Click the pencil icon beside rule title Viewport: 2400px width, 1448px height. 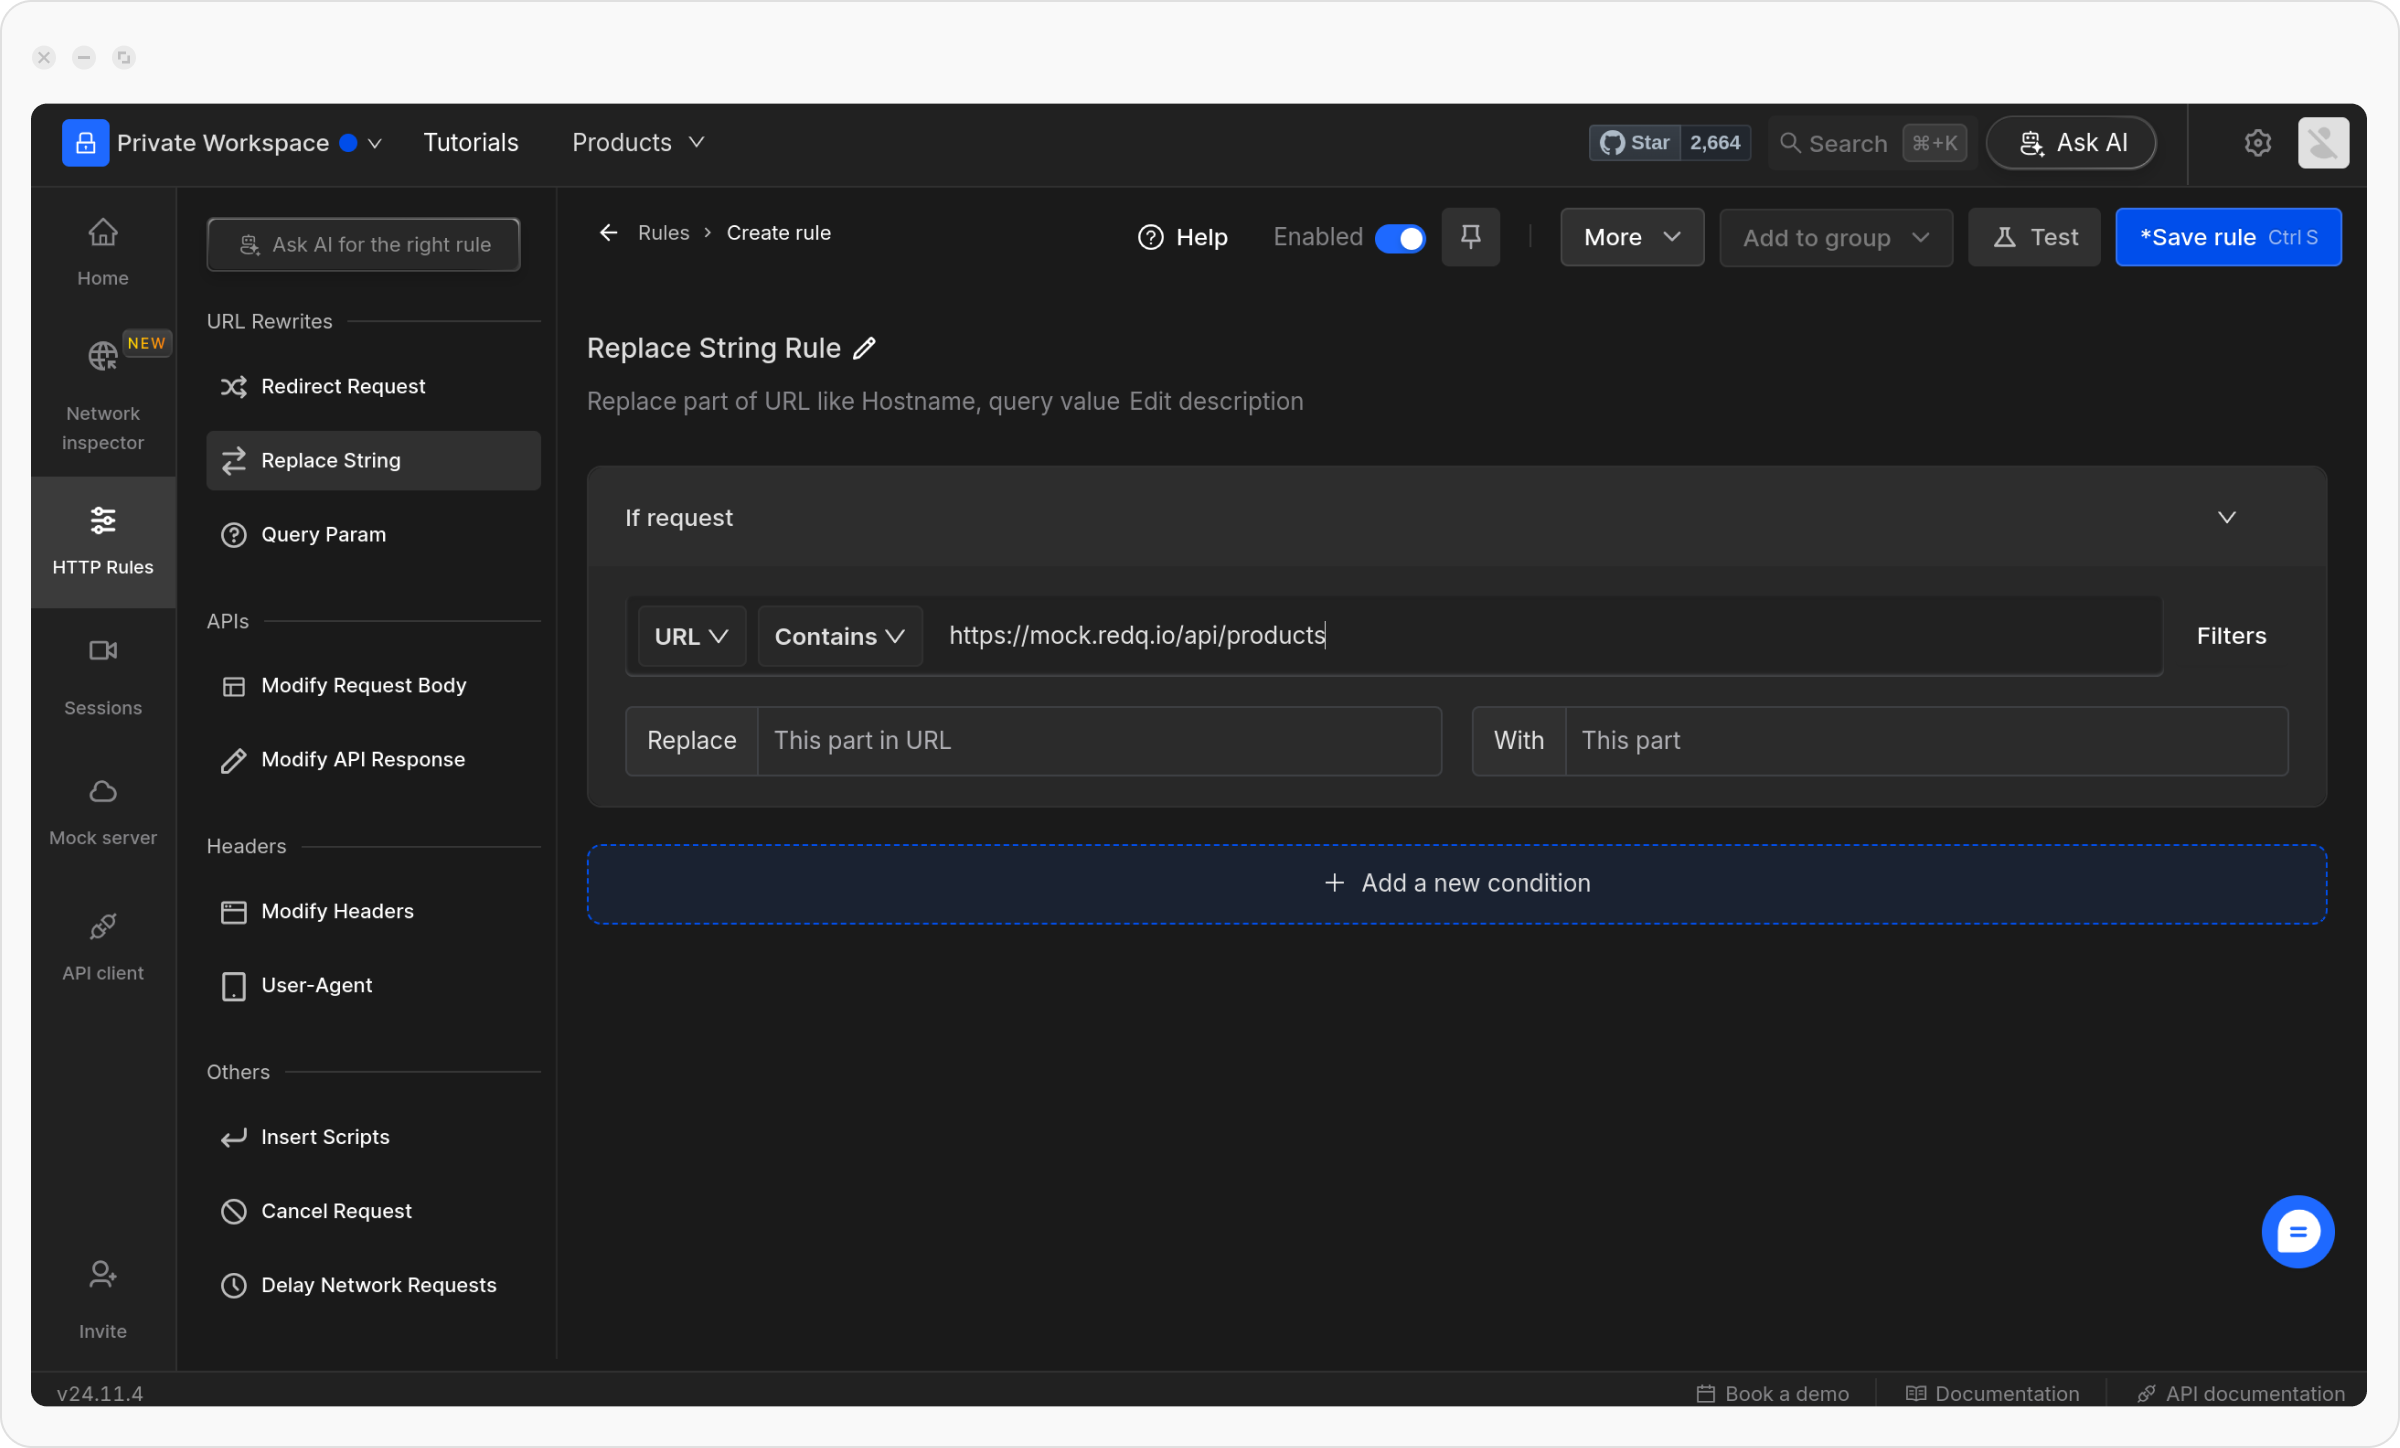864,348
